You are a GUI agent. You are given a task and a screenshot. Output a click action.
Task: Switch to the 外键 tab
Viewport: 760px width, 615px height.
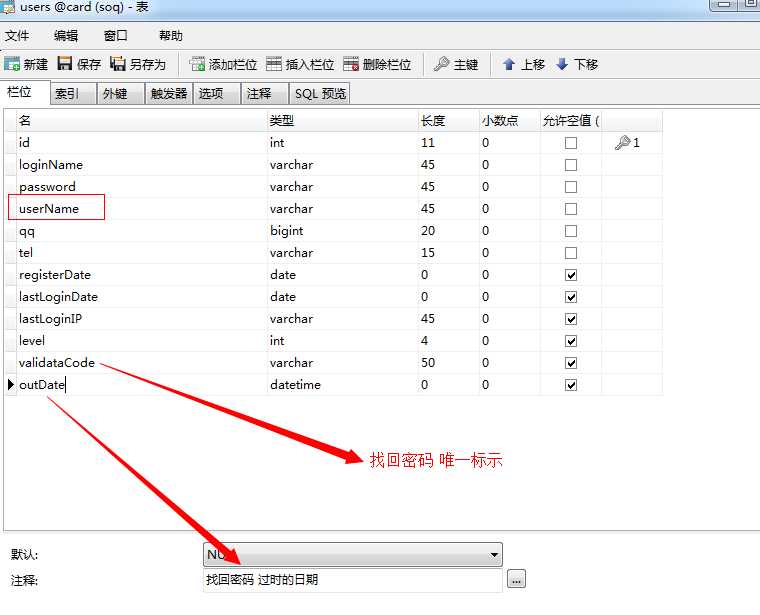[x=121, y=93]
